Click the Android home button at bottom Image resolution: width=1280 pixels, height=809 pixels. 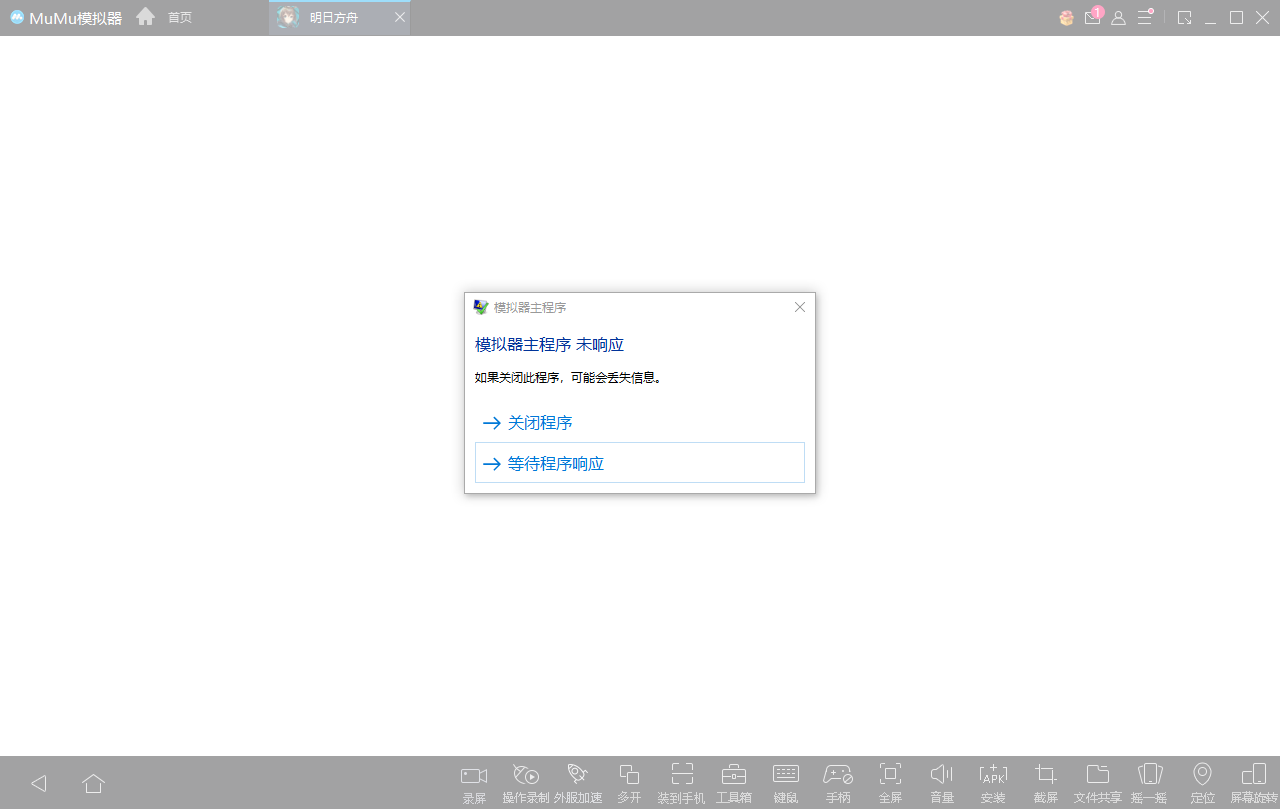click(94, 783)
